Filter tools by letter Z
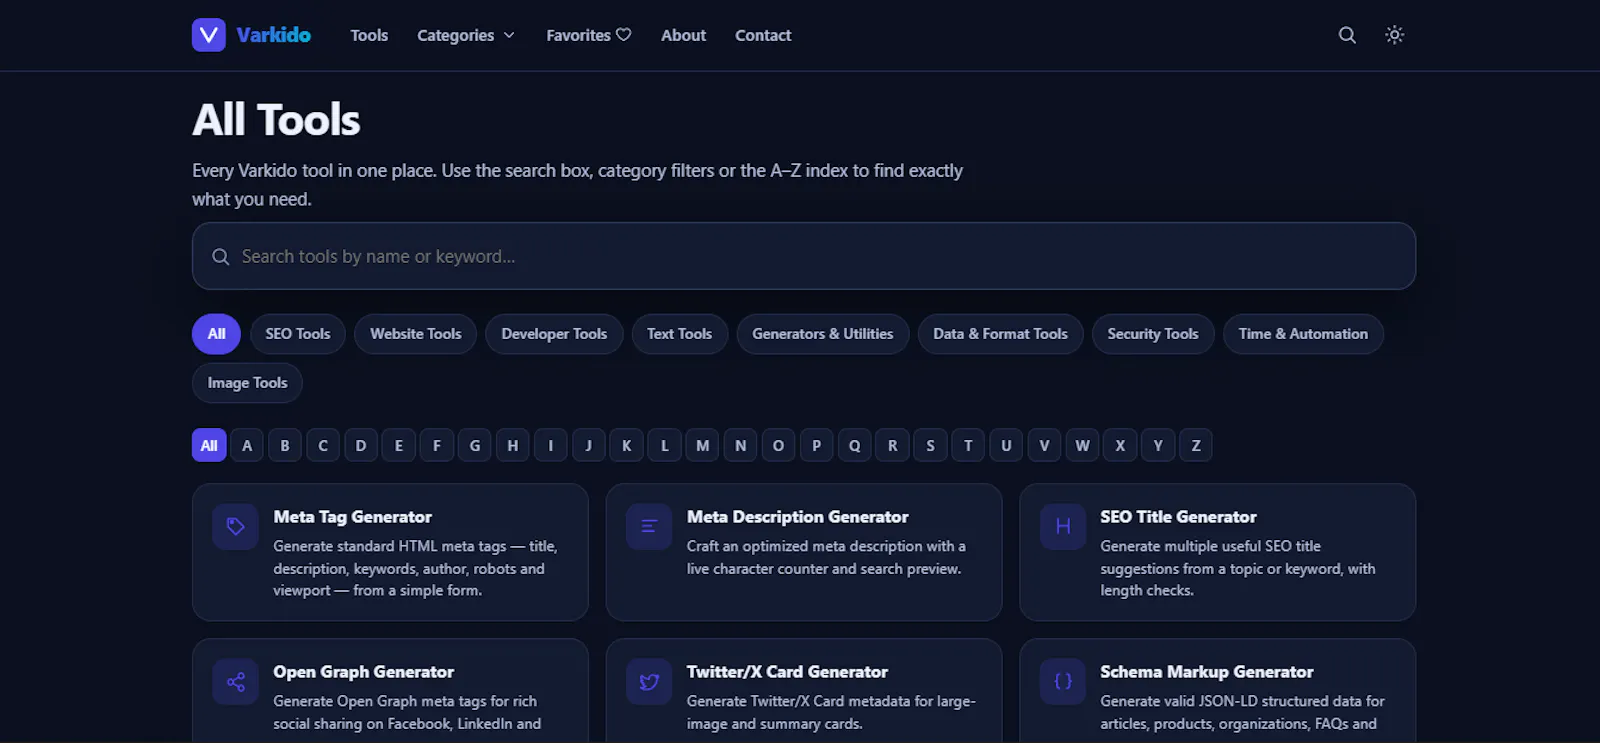 pyautogui.click(x=1196, y=445)
